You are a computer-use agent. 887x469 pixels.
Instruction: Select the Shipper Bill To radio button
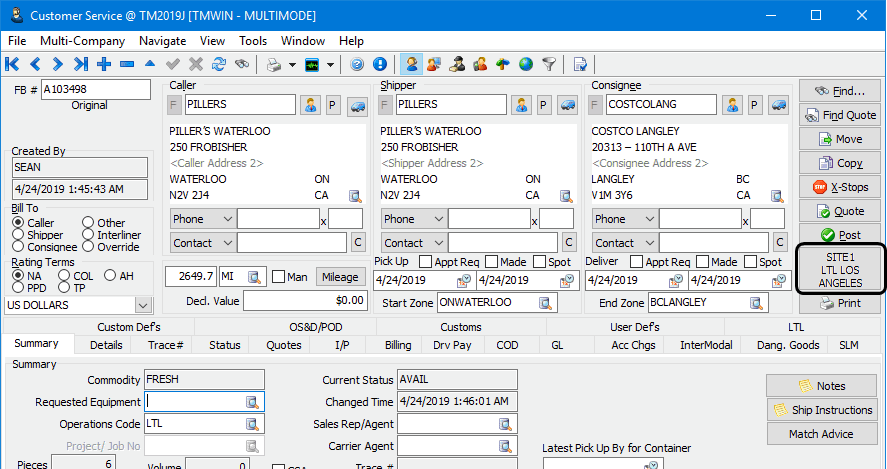18,235
